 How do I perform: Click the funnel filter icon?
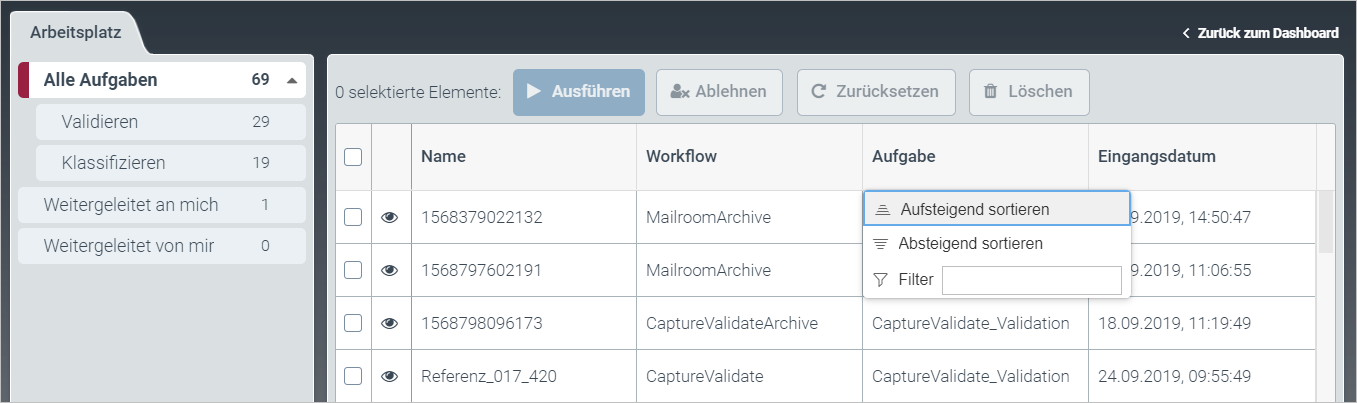881,280
